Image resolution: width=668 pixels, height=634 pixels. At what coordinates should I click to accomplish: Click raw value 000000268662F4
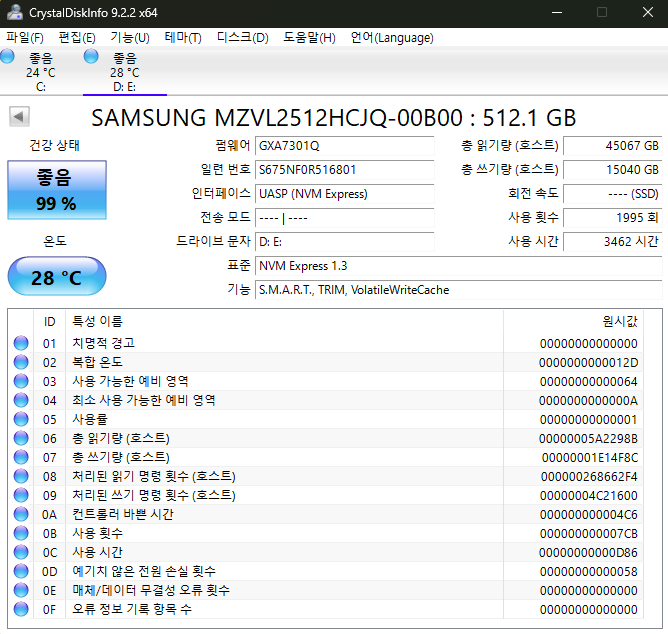point(589,476)
